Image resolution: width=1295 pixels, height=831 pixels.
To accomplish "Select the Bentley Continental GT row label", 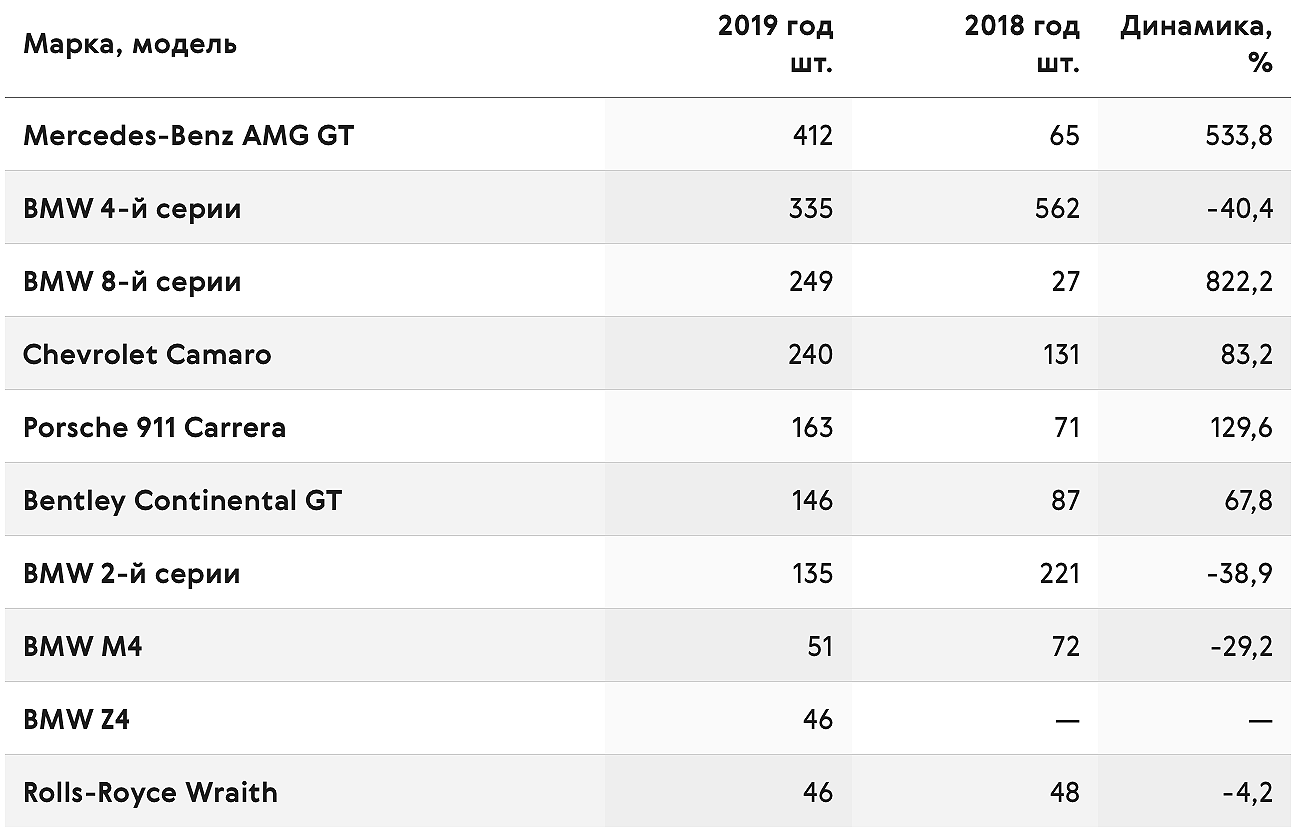I will 183,500.
